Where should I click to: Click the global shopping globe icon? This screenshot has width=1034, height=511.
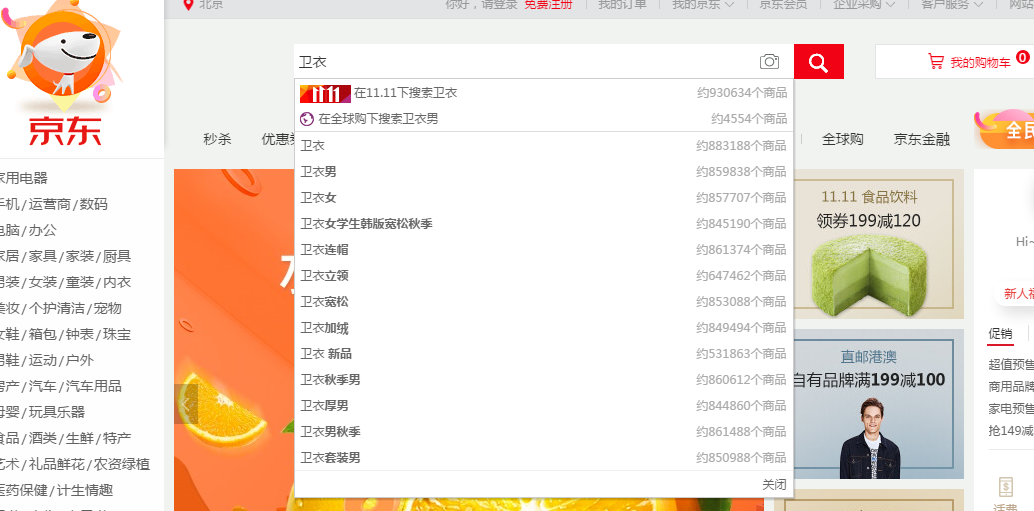point(307,119)
